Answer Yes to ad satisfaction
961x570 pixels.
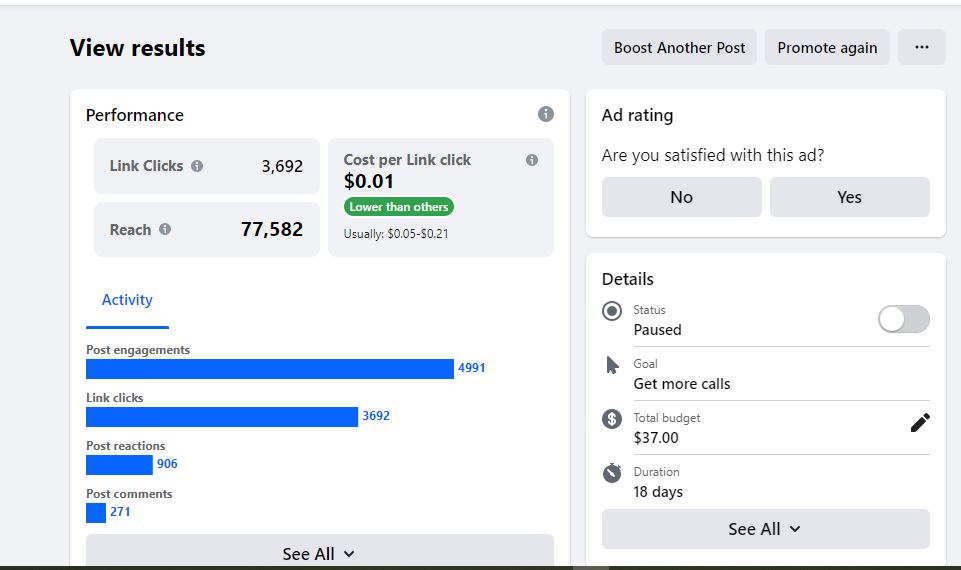[x=849, y=197]
